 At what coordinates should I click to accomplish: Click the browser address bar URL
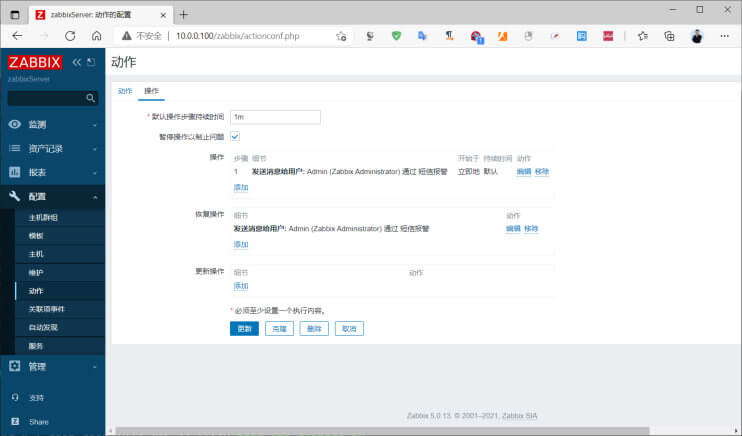(238, 36)
